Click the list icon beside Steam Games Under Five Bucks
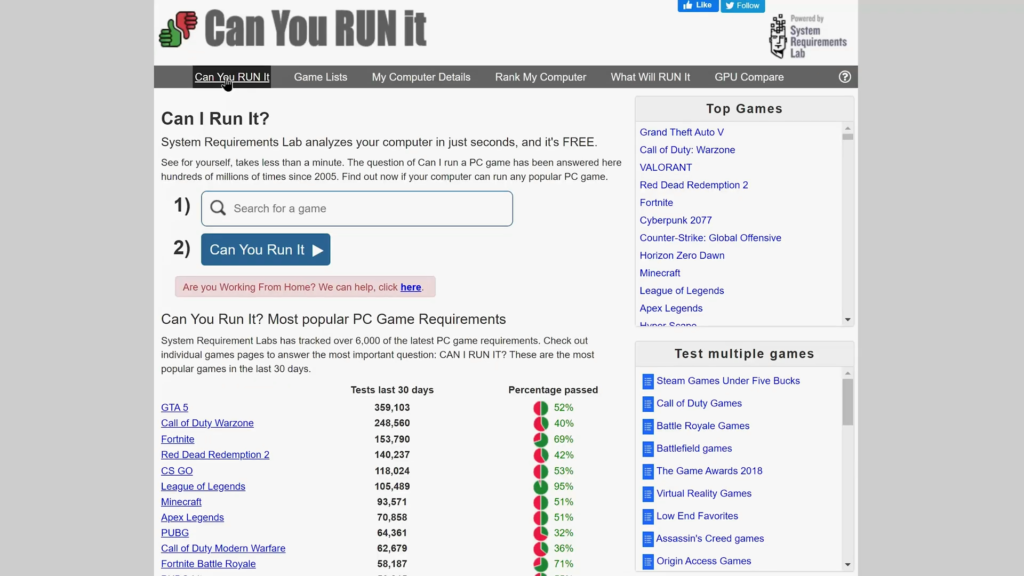Screen dimensions: 1024x576 (647, 381)
